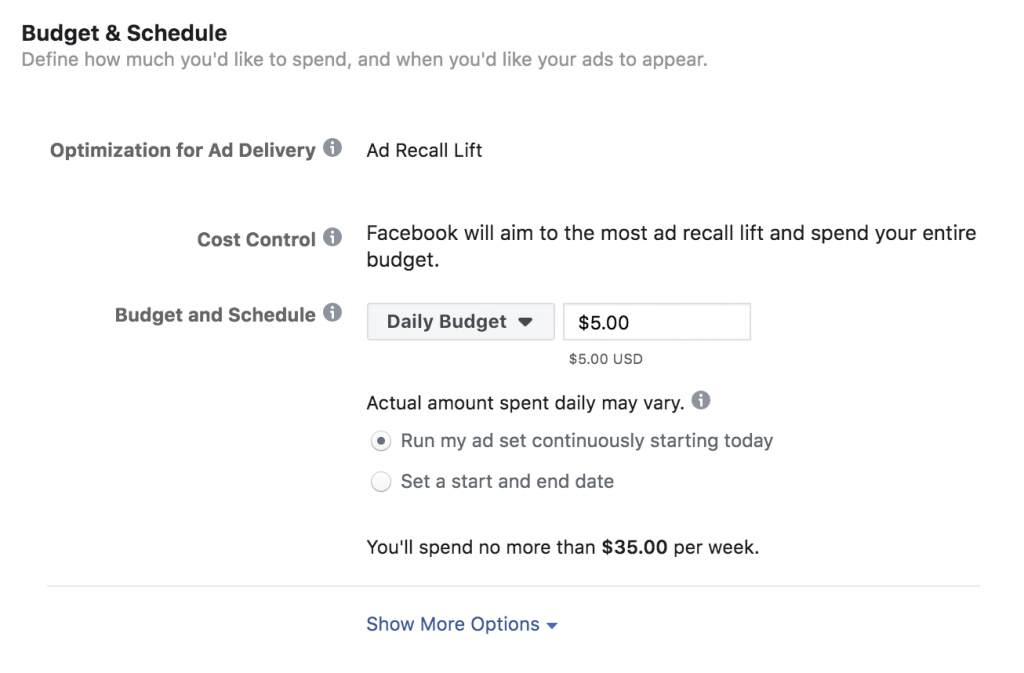Select Run my ad set continuously option
1024x673 pixels.
[381, 441]
